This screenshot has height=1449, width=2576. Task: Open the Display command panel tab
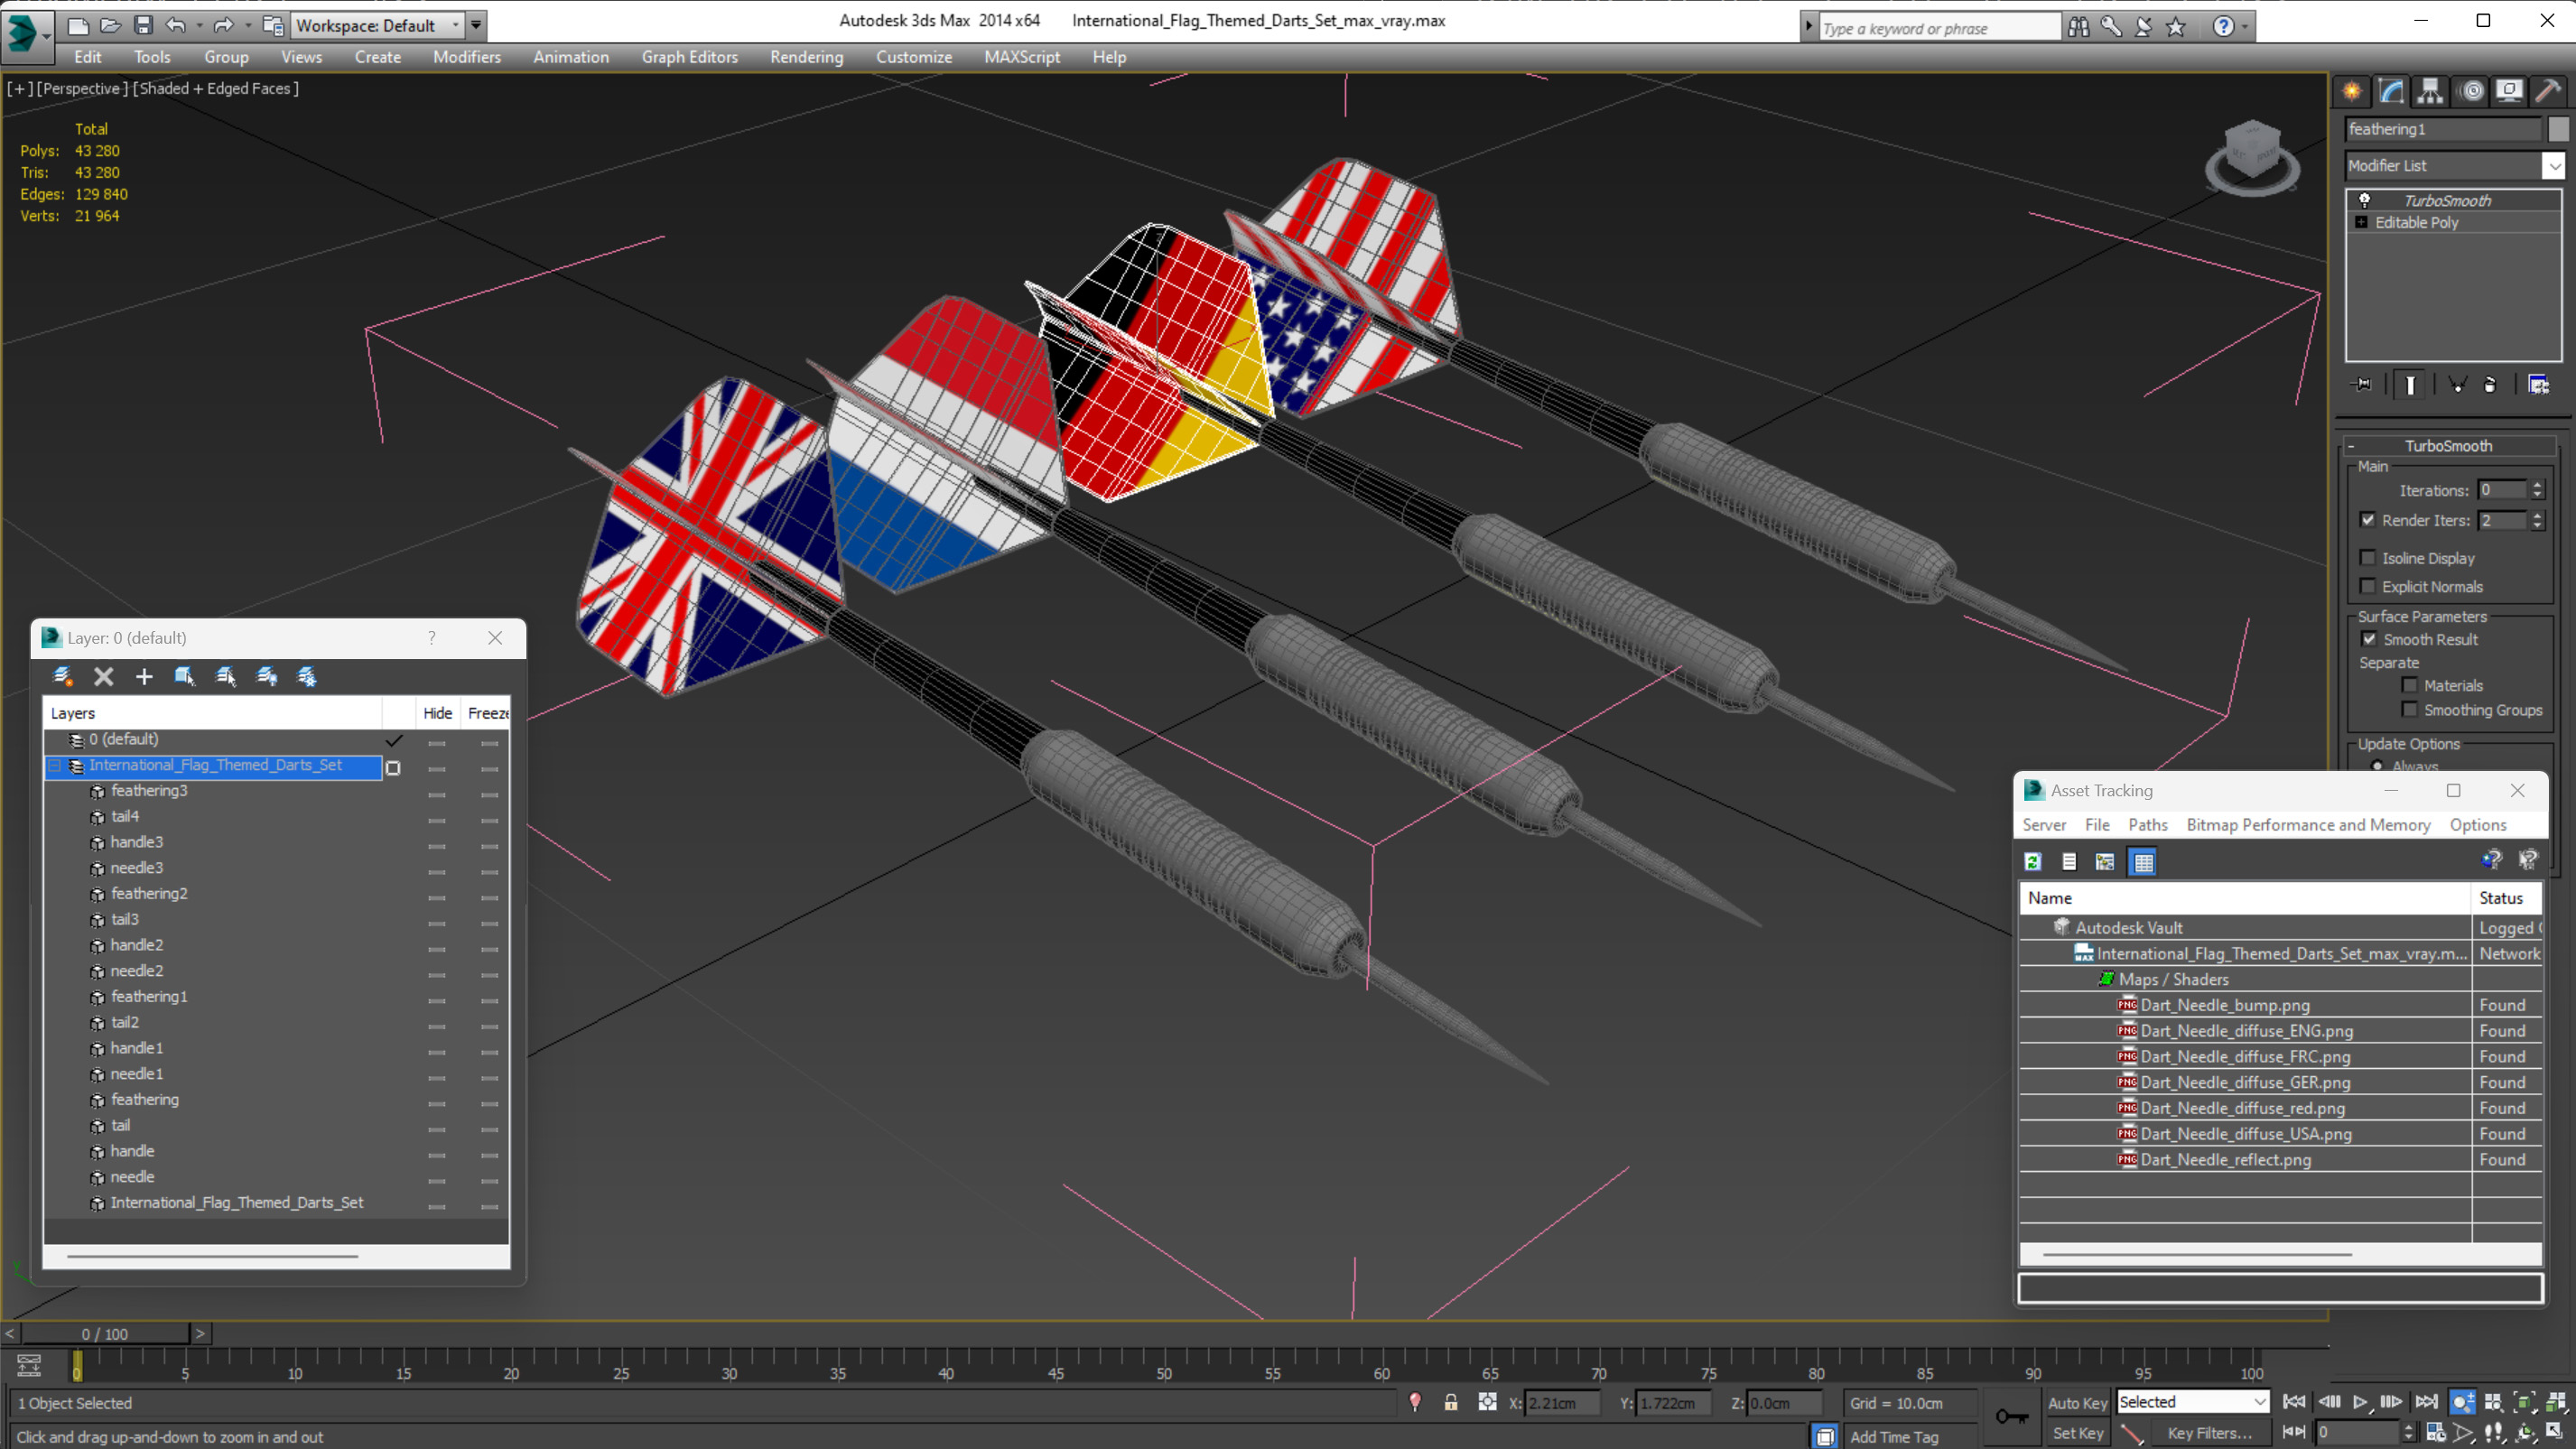(x=2510, y=91)
